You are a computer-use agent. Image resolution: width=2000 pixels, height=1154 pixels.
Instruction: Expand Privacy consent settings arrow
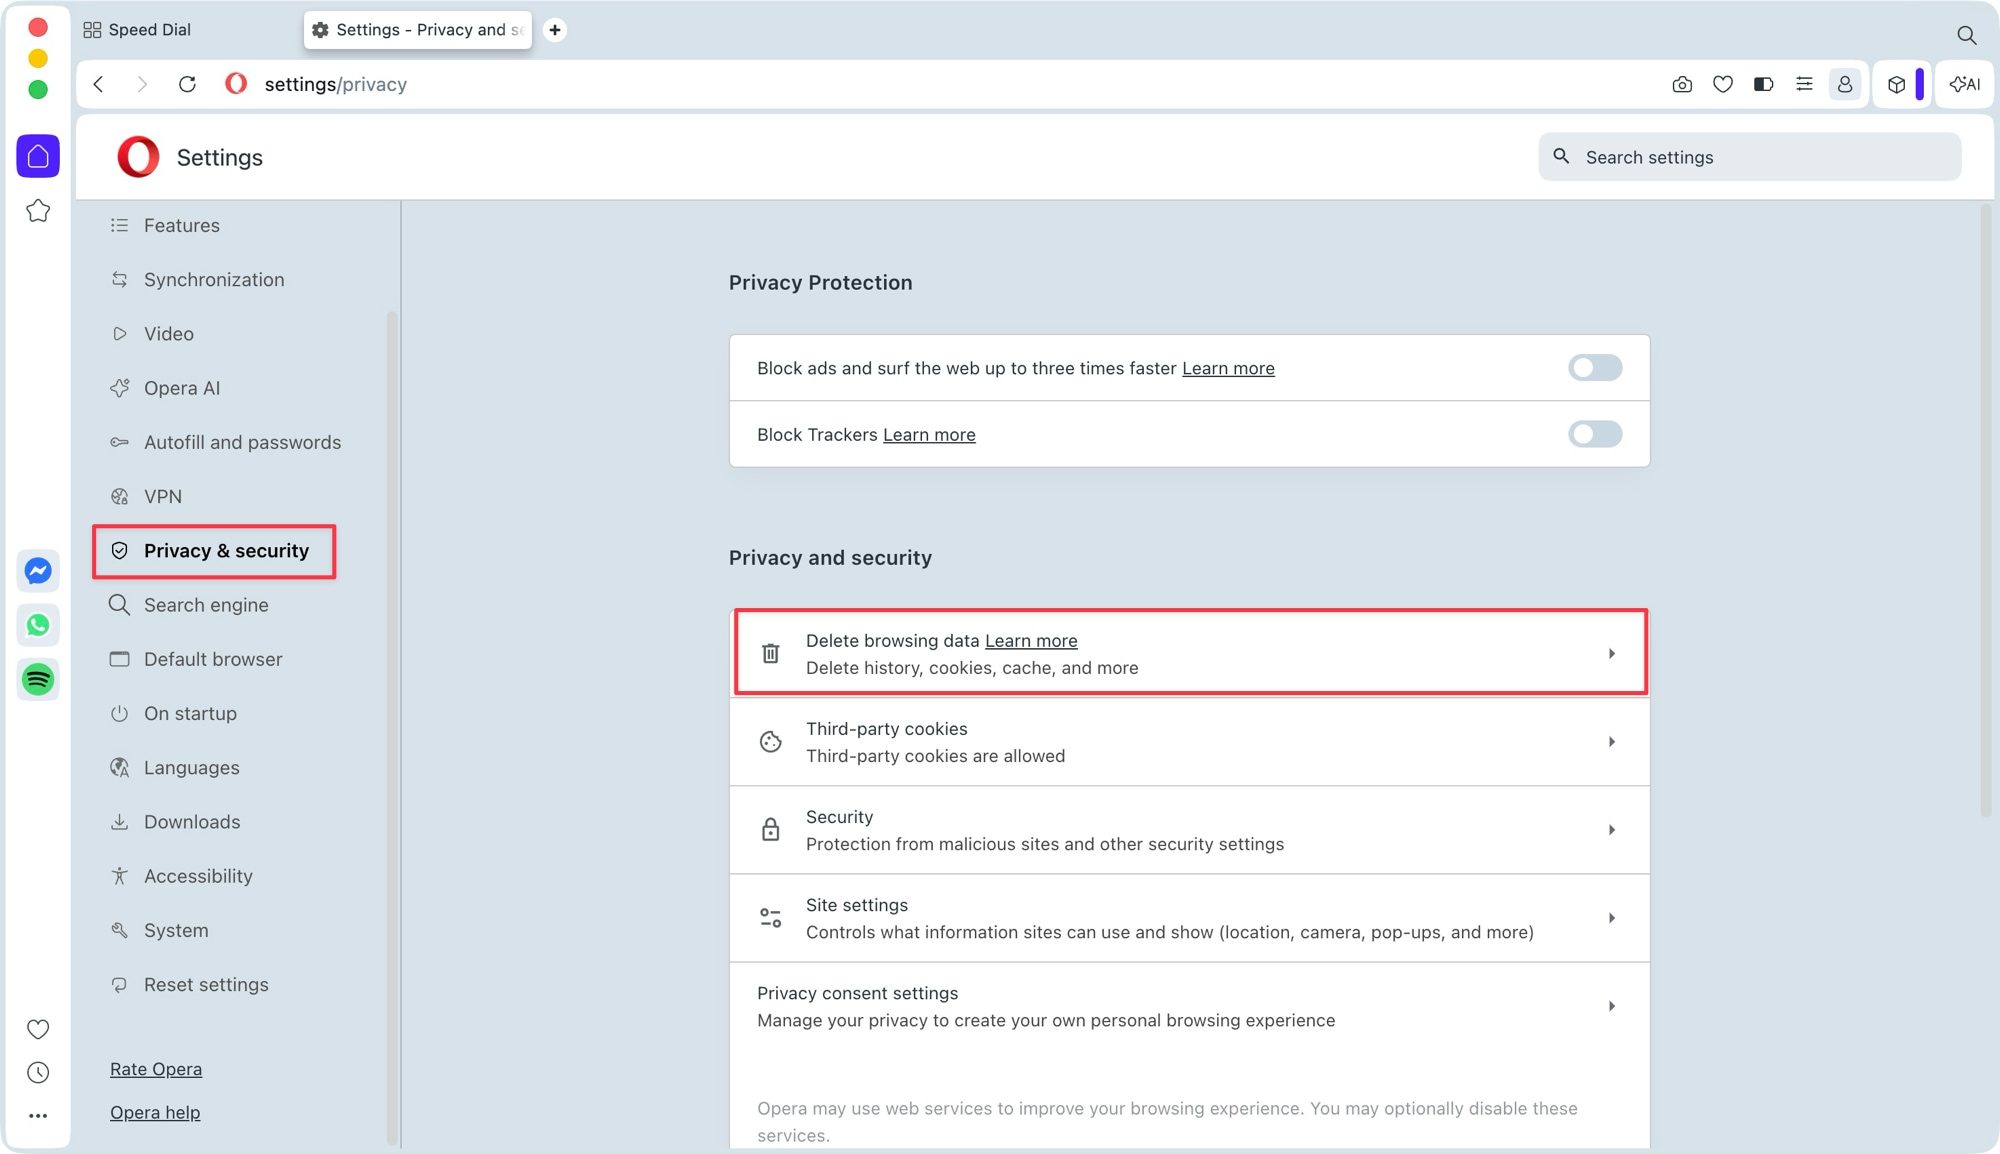[1612, 1006]
